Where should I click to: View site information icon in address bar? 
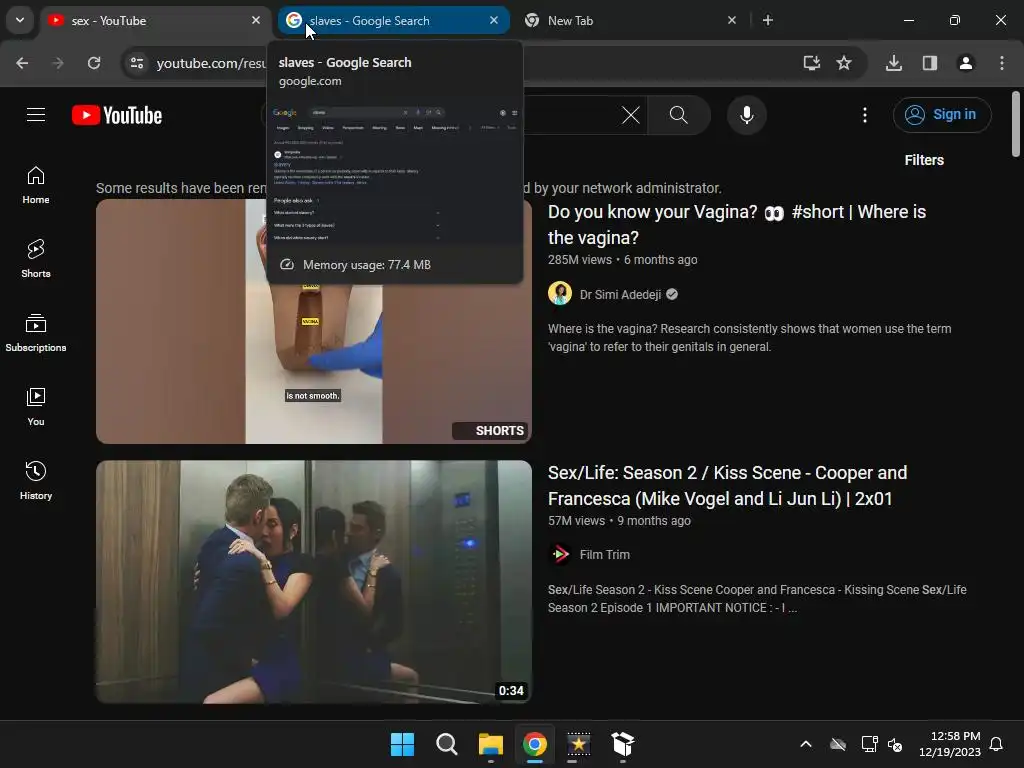coord(136,63)
